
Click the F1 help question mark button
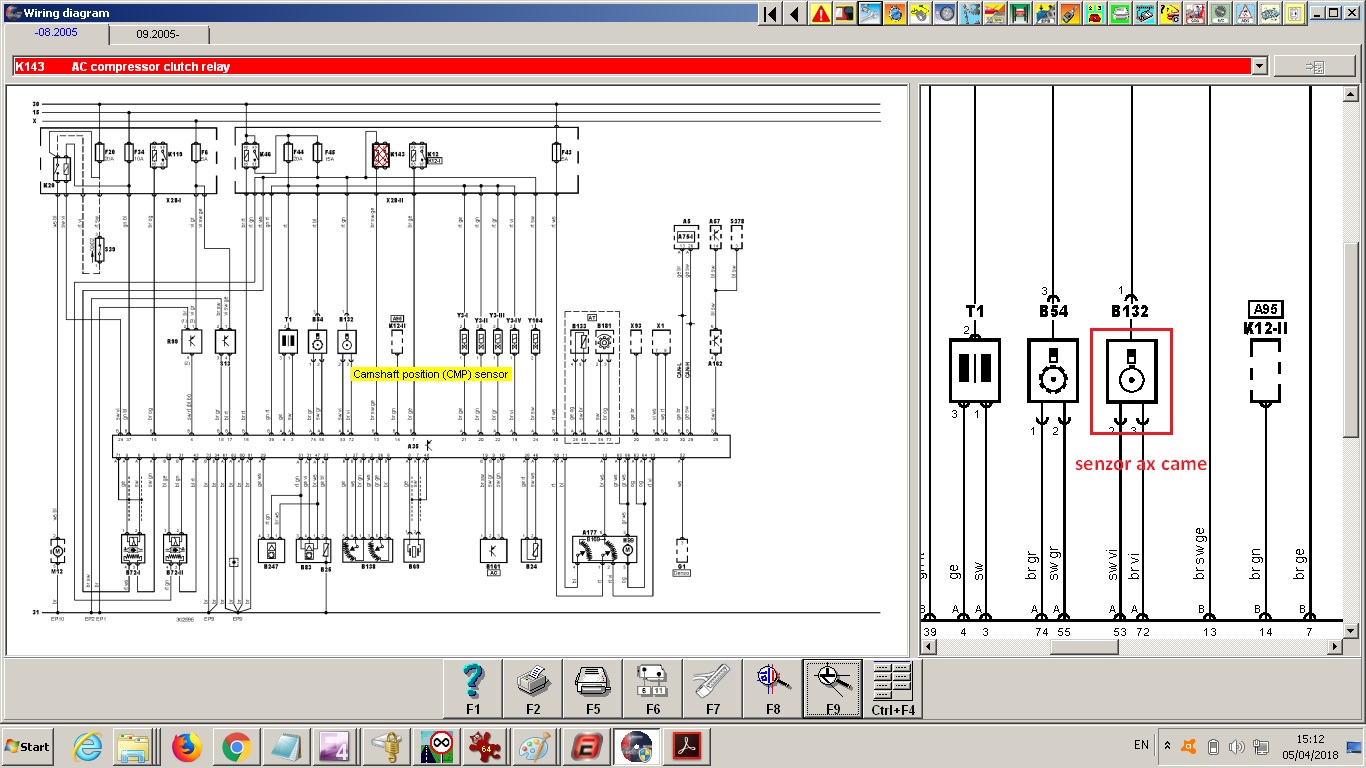pos(473,689)
